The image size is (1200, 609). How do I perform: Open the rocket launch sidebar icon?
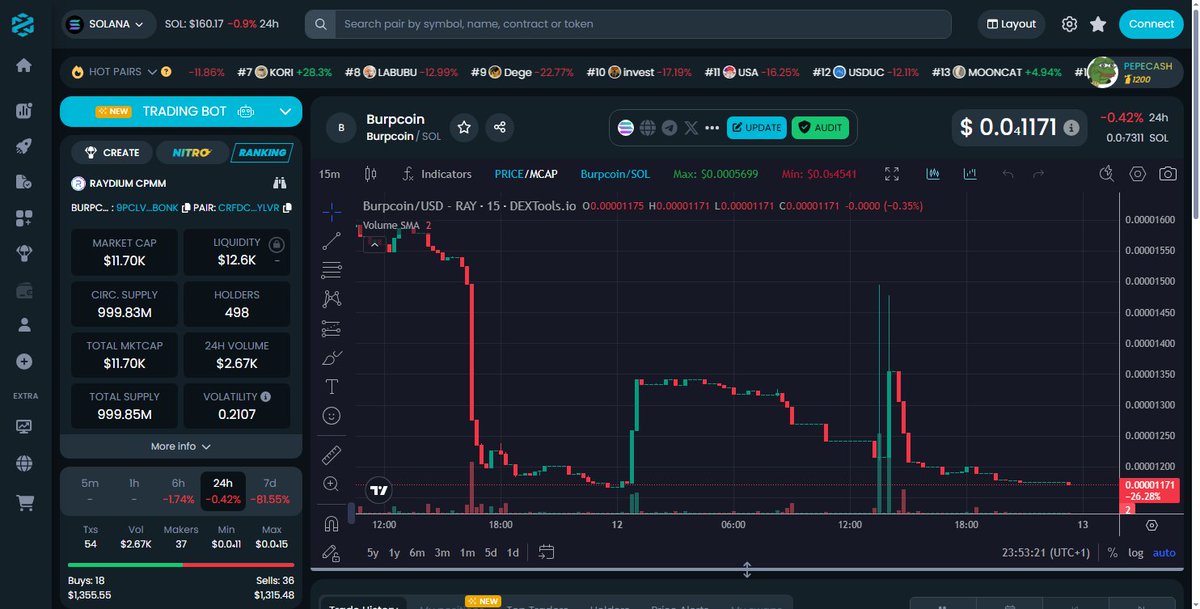(24, 146)
